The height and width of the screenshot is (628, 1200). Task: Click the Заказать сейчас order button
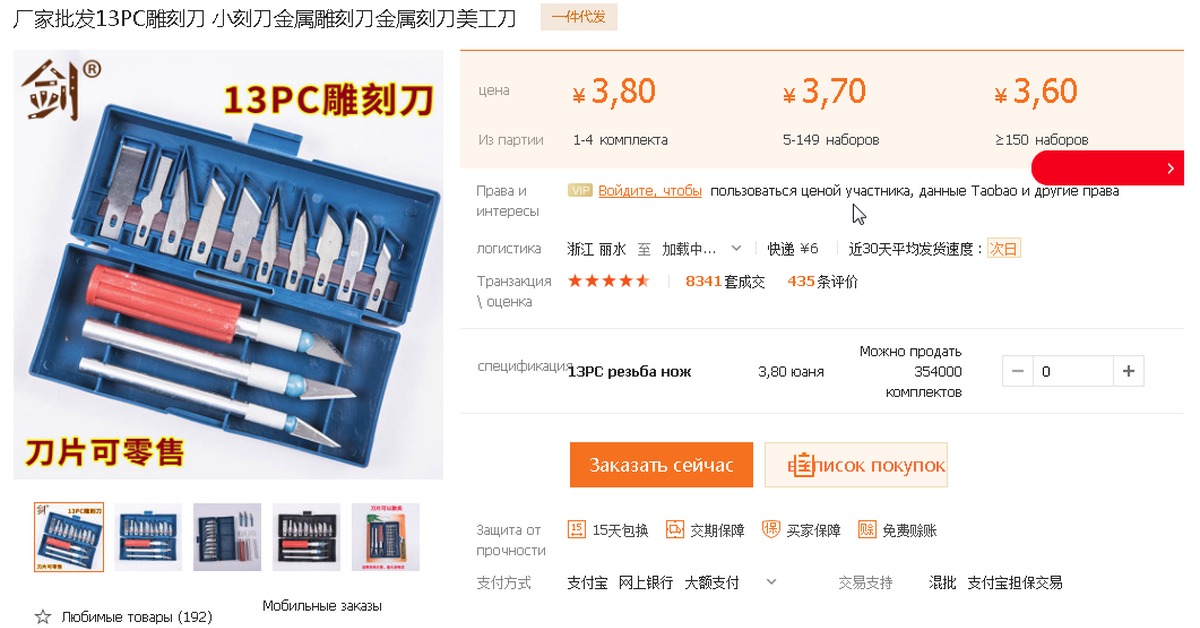(x=661, y=465)
